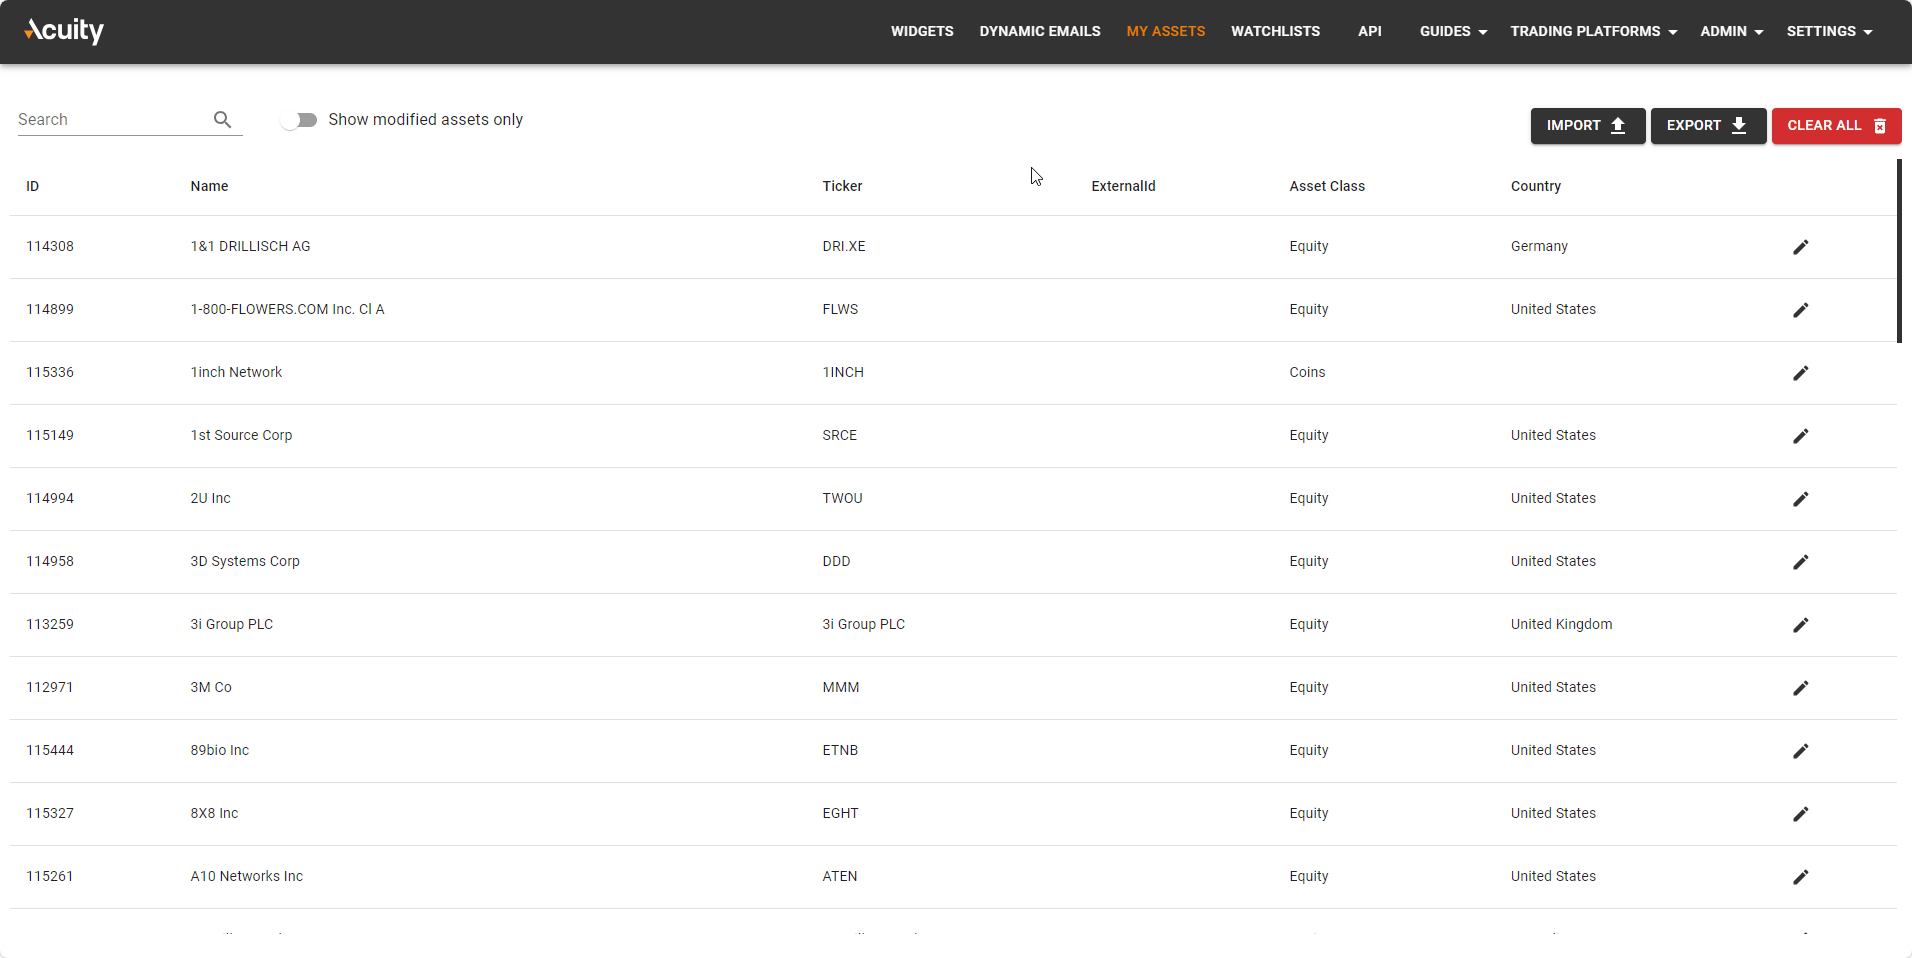The image size is (1912, 958).
Task: Click edit icon for A10 Networks Inc
Action: pyautogui.click(x=1800, y=877)
